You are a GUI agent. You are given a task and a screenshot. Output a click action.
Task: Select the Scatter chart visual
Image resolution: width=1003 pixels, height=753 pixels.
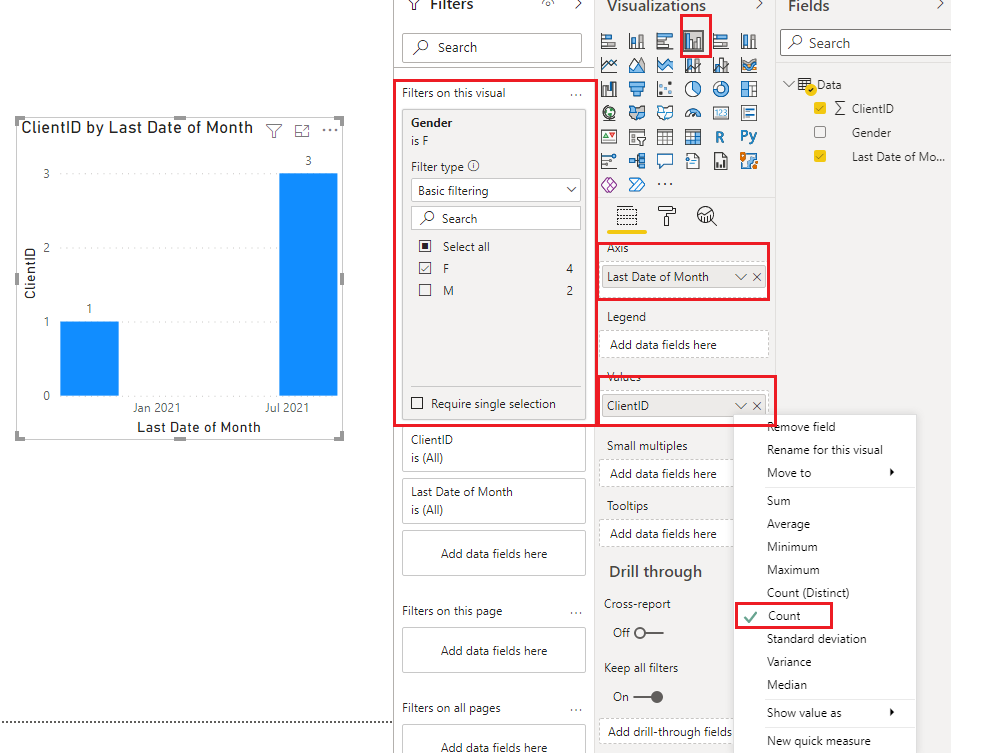[x=665, y=89]
